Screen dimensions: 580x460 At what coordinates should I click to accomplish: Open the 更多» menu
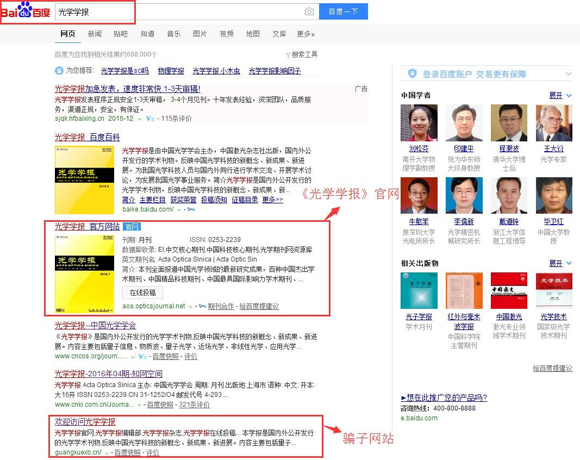click(306, 34)
